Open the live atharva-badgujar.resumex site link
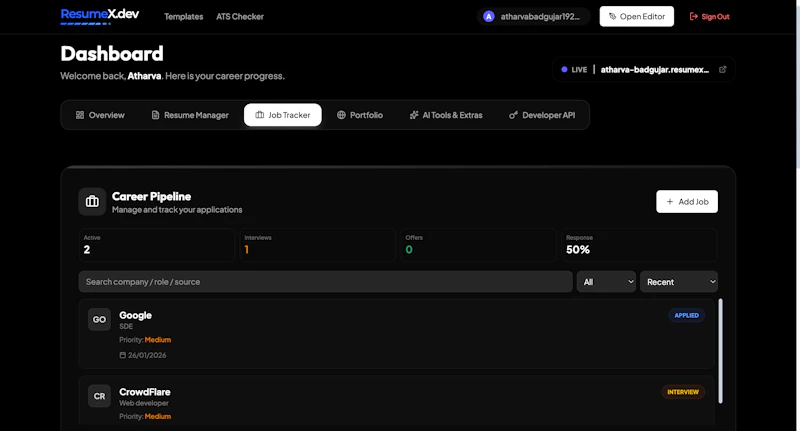The width and height of the screenshot is (800, 431). pos(655,69)
